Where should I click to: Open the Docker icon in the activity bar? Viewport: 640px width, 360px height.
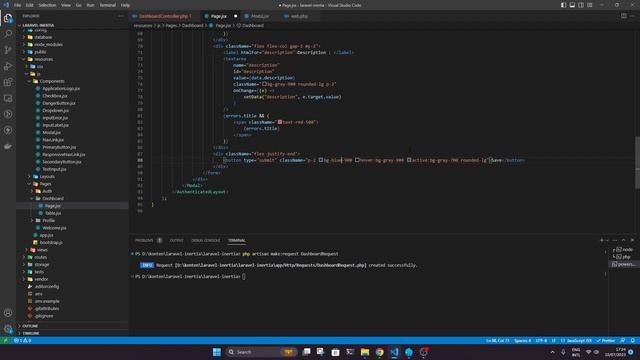[x=8, y=146]
